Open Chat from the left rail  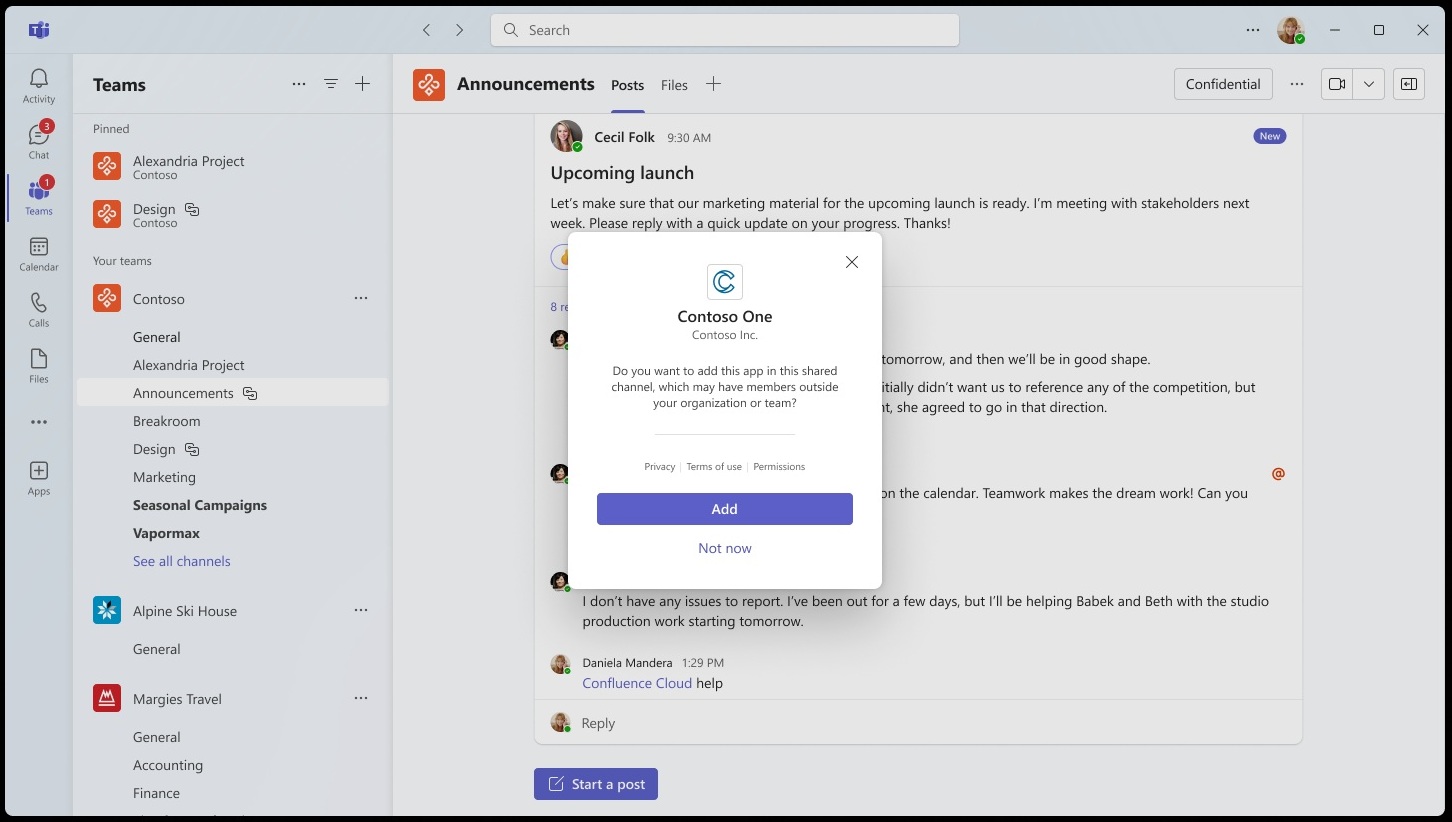coord(39,141)
